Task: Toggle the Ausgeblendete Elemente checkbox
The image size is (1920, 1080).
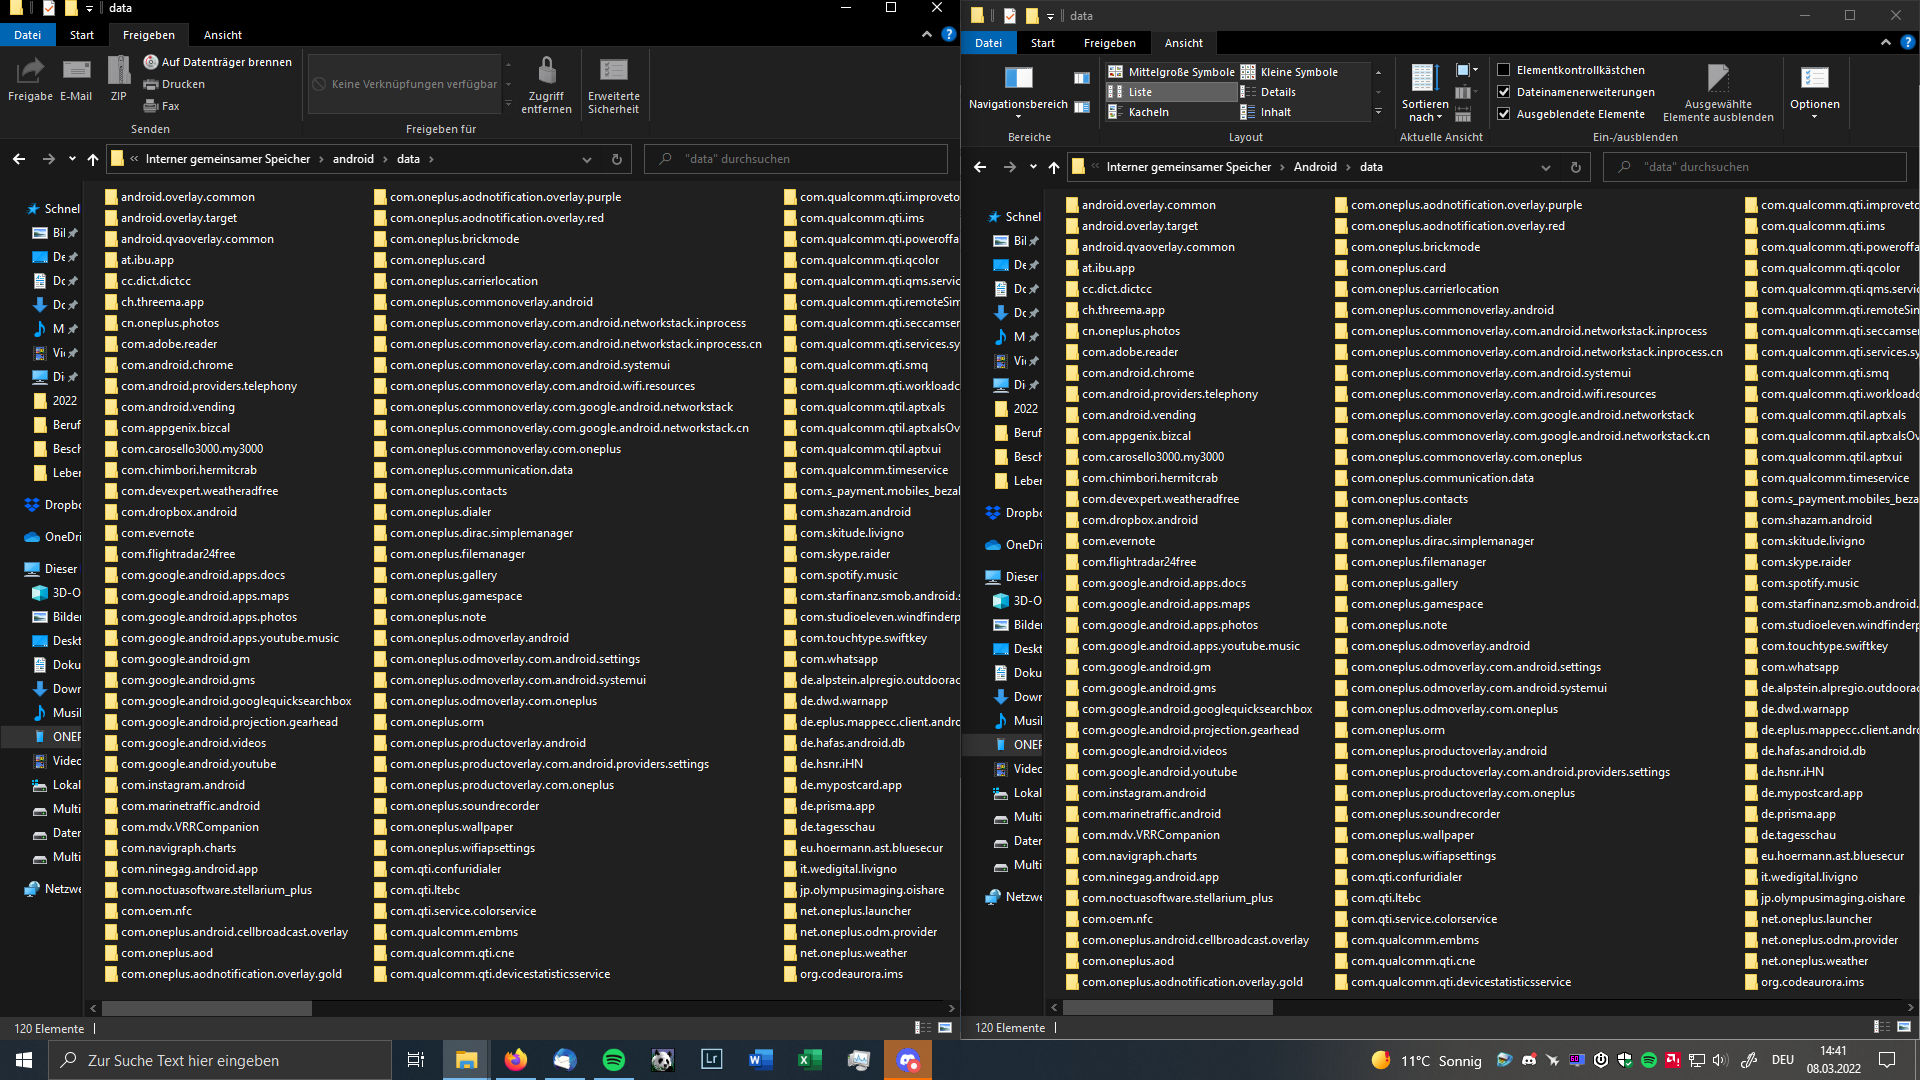Action: coord(1503,114)
